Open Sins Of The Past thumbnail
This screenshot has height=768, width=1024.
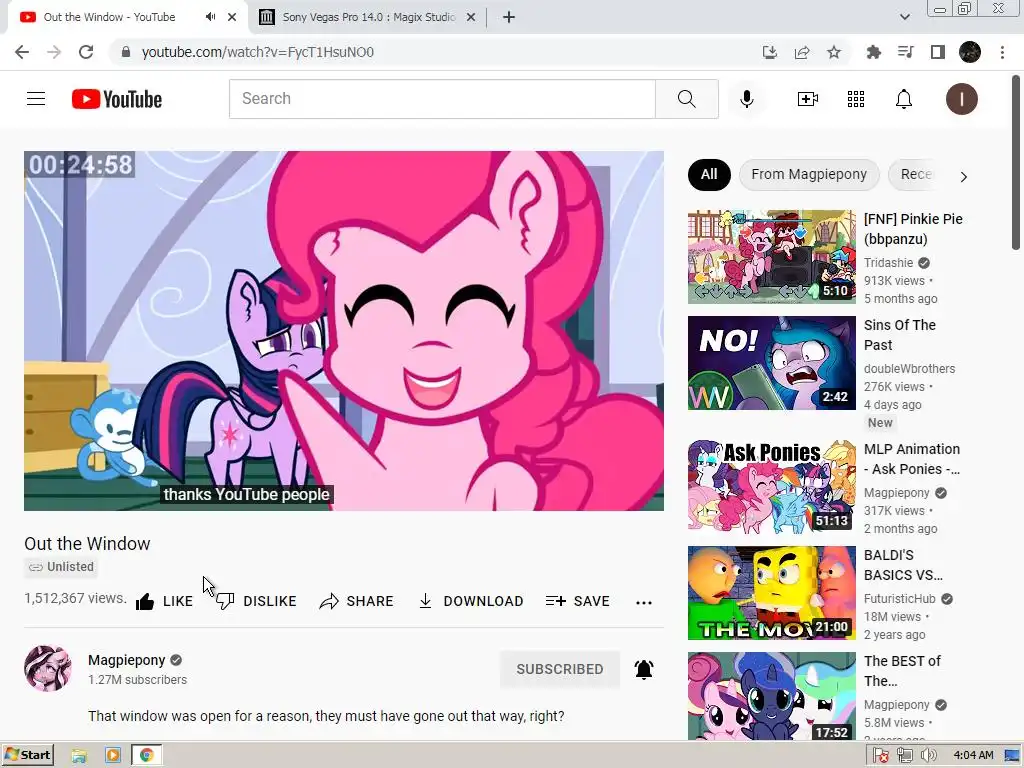[x=772, y=363]
